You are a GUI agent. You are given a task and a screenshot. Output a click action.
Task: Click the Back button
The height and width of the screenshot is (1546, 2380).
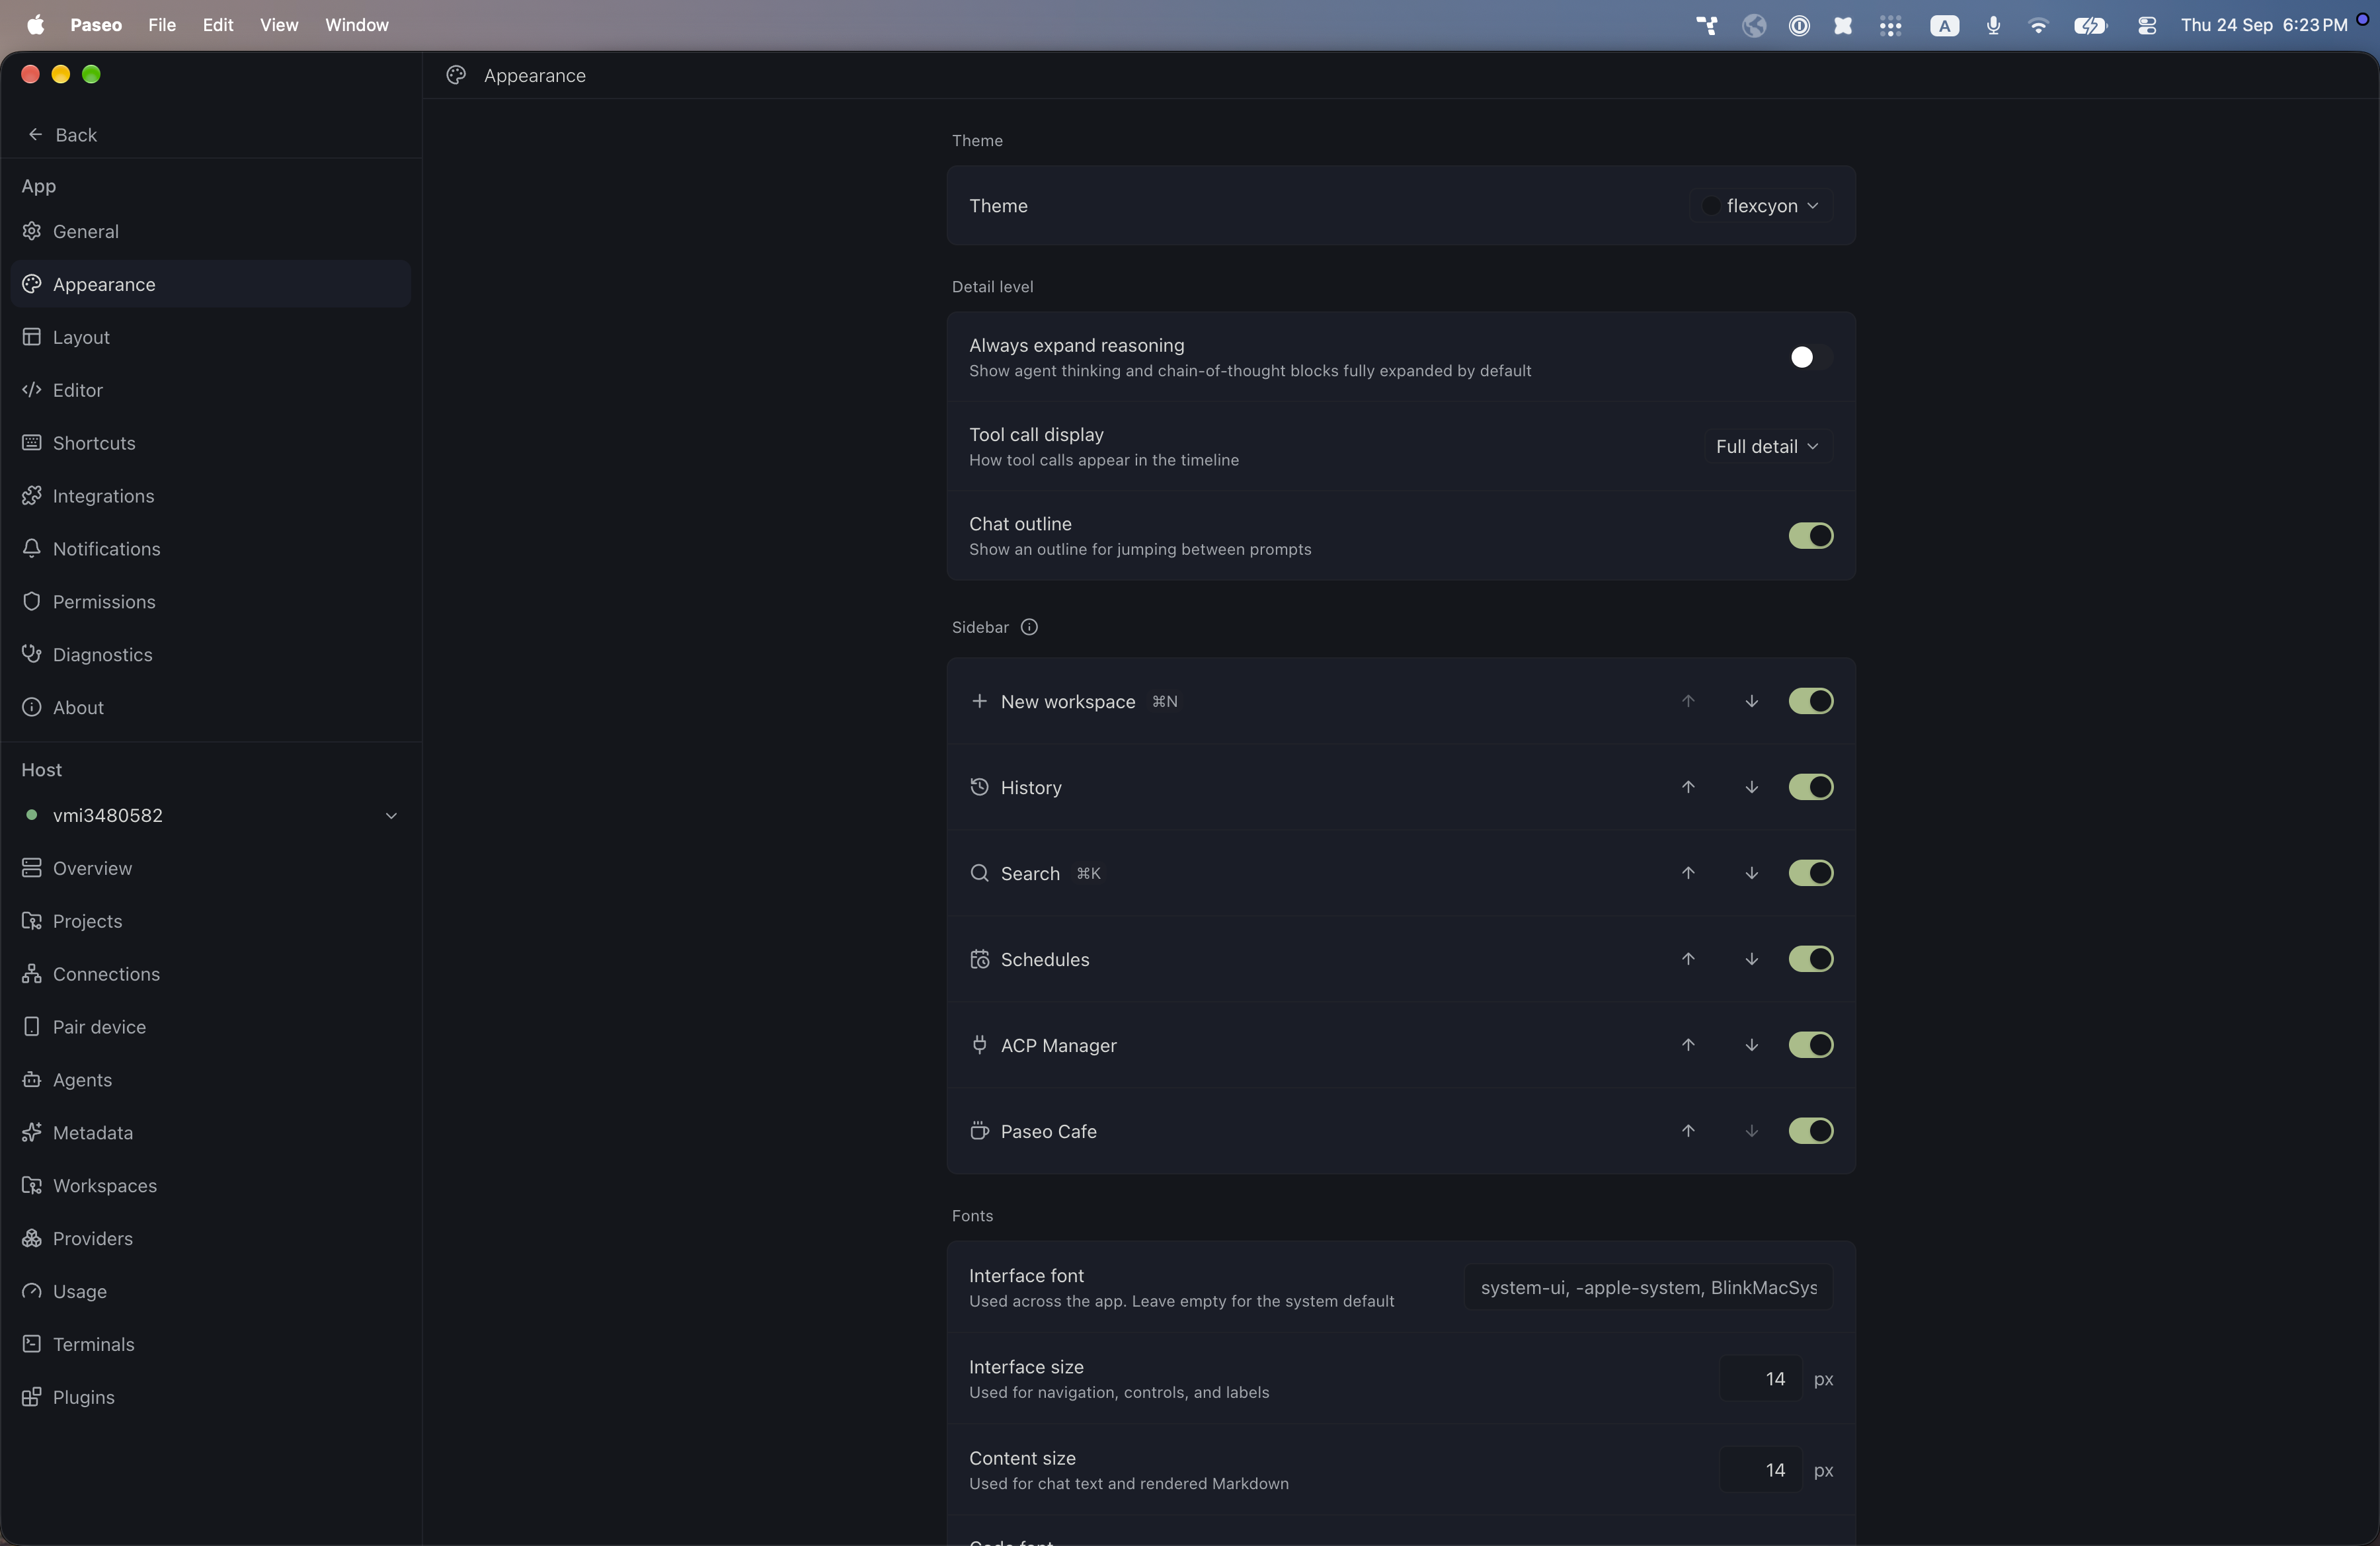[x=62, y=135]
